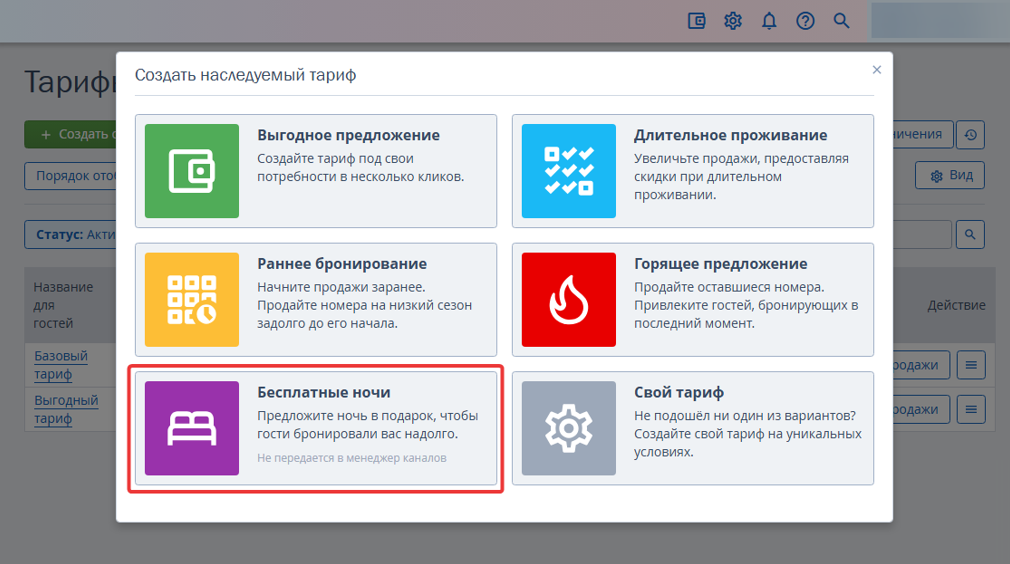The image size is (1010, 564).
Task: Select the Свой тариф title
Action: [x=679, y=393]
